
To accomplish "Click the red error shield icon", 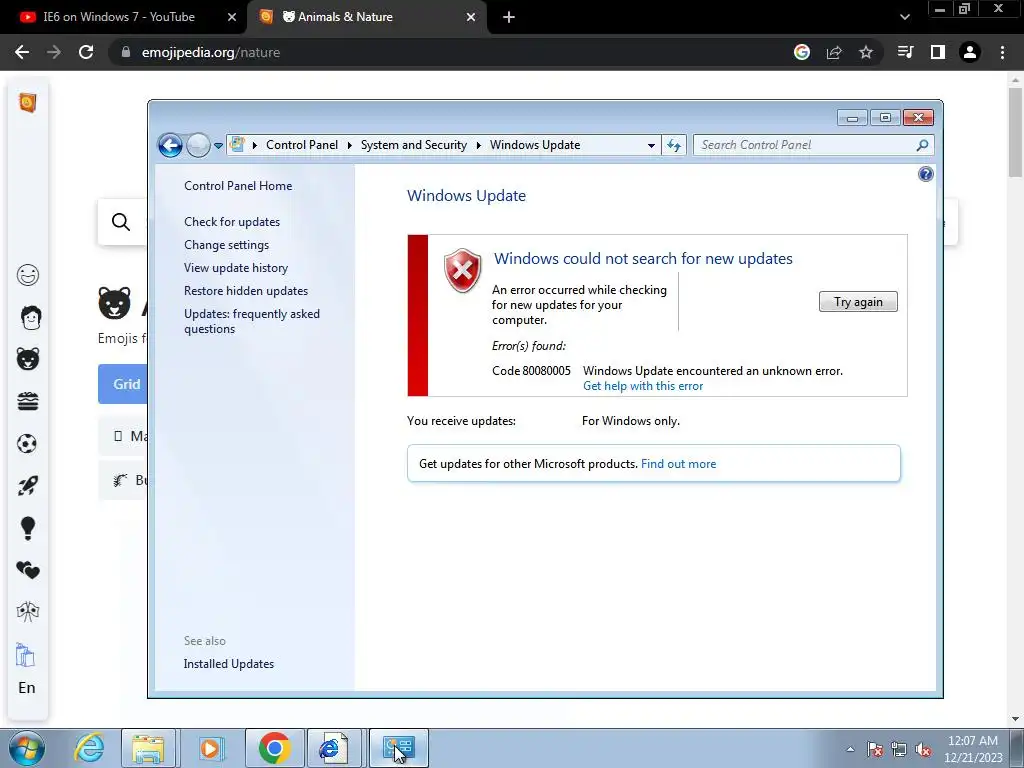I will (462, 270).
